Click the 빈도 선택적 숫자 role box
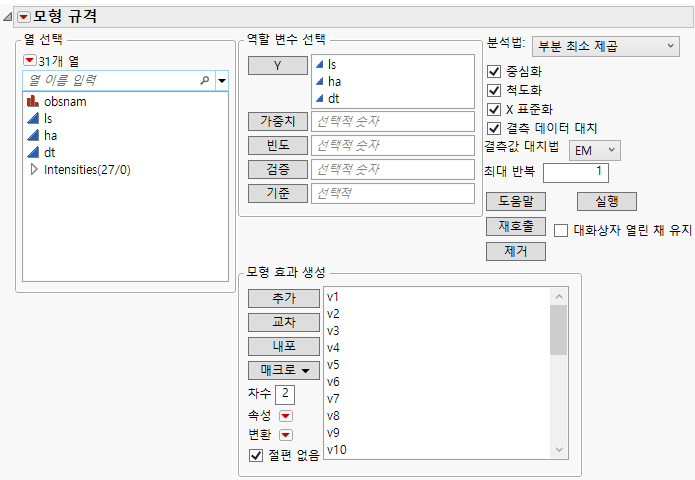Image resolution: width=695 pixels, height=480 pixels. coord(393,145)
